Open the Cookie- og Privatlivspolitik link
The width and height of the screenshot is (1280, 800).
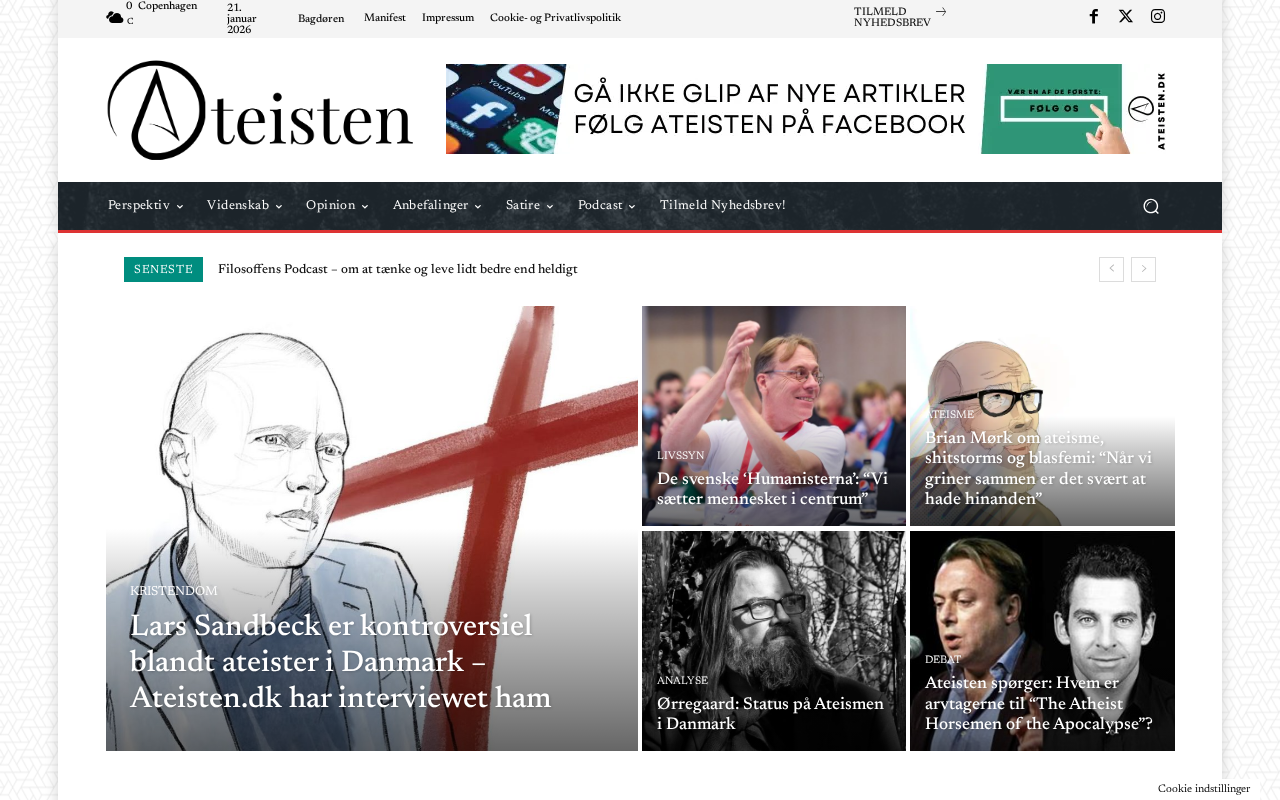(x=555, y=18)
